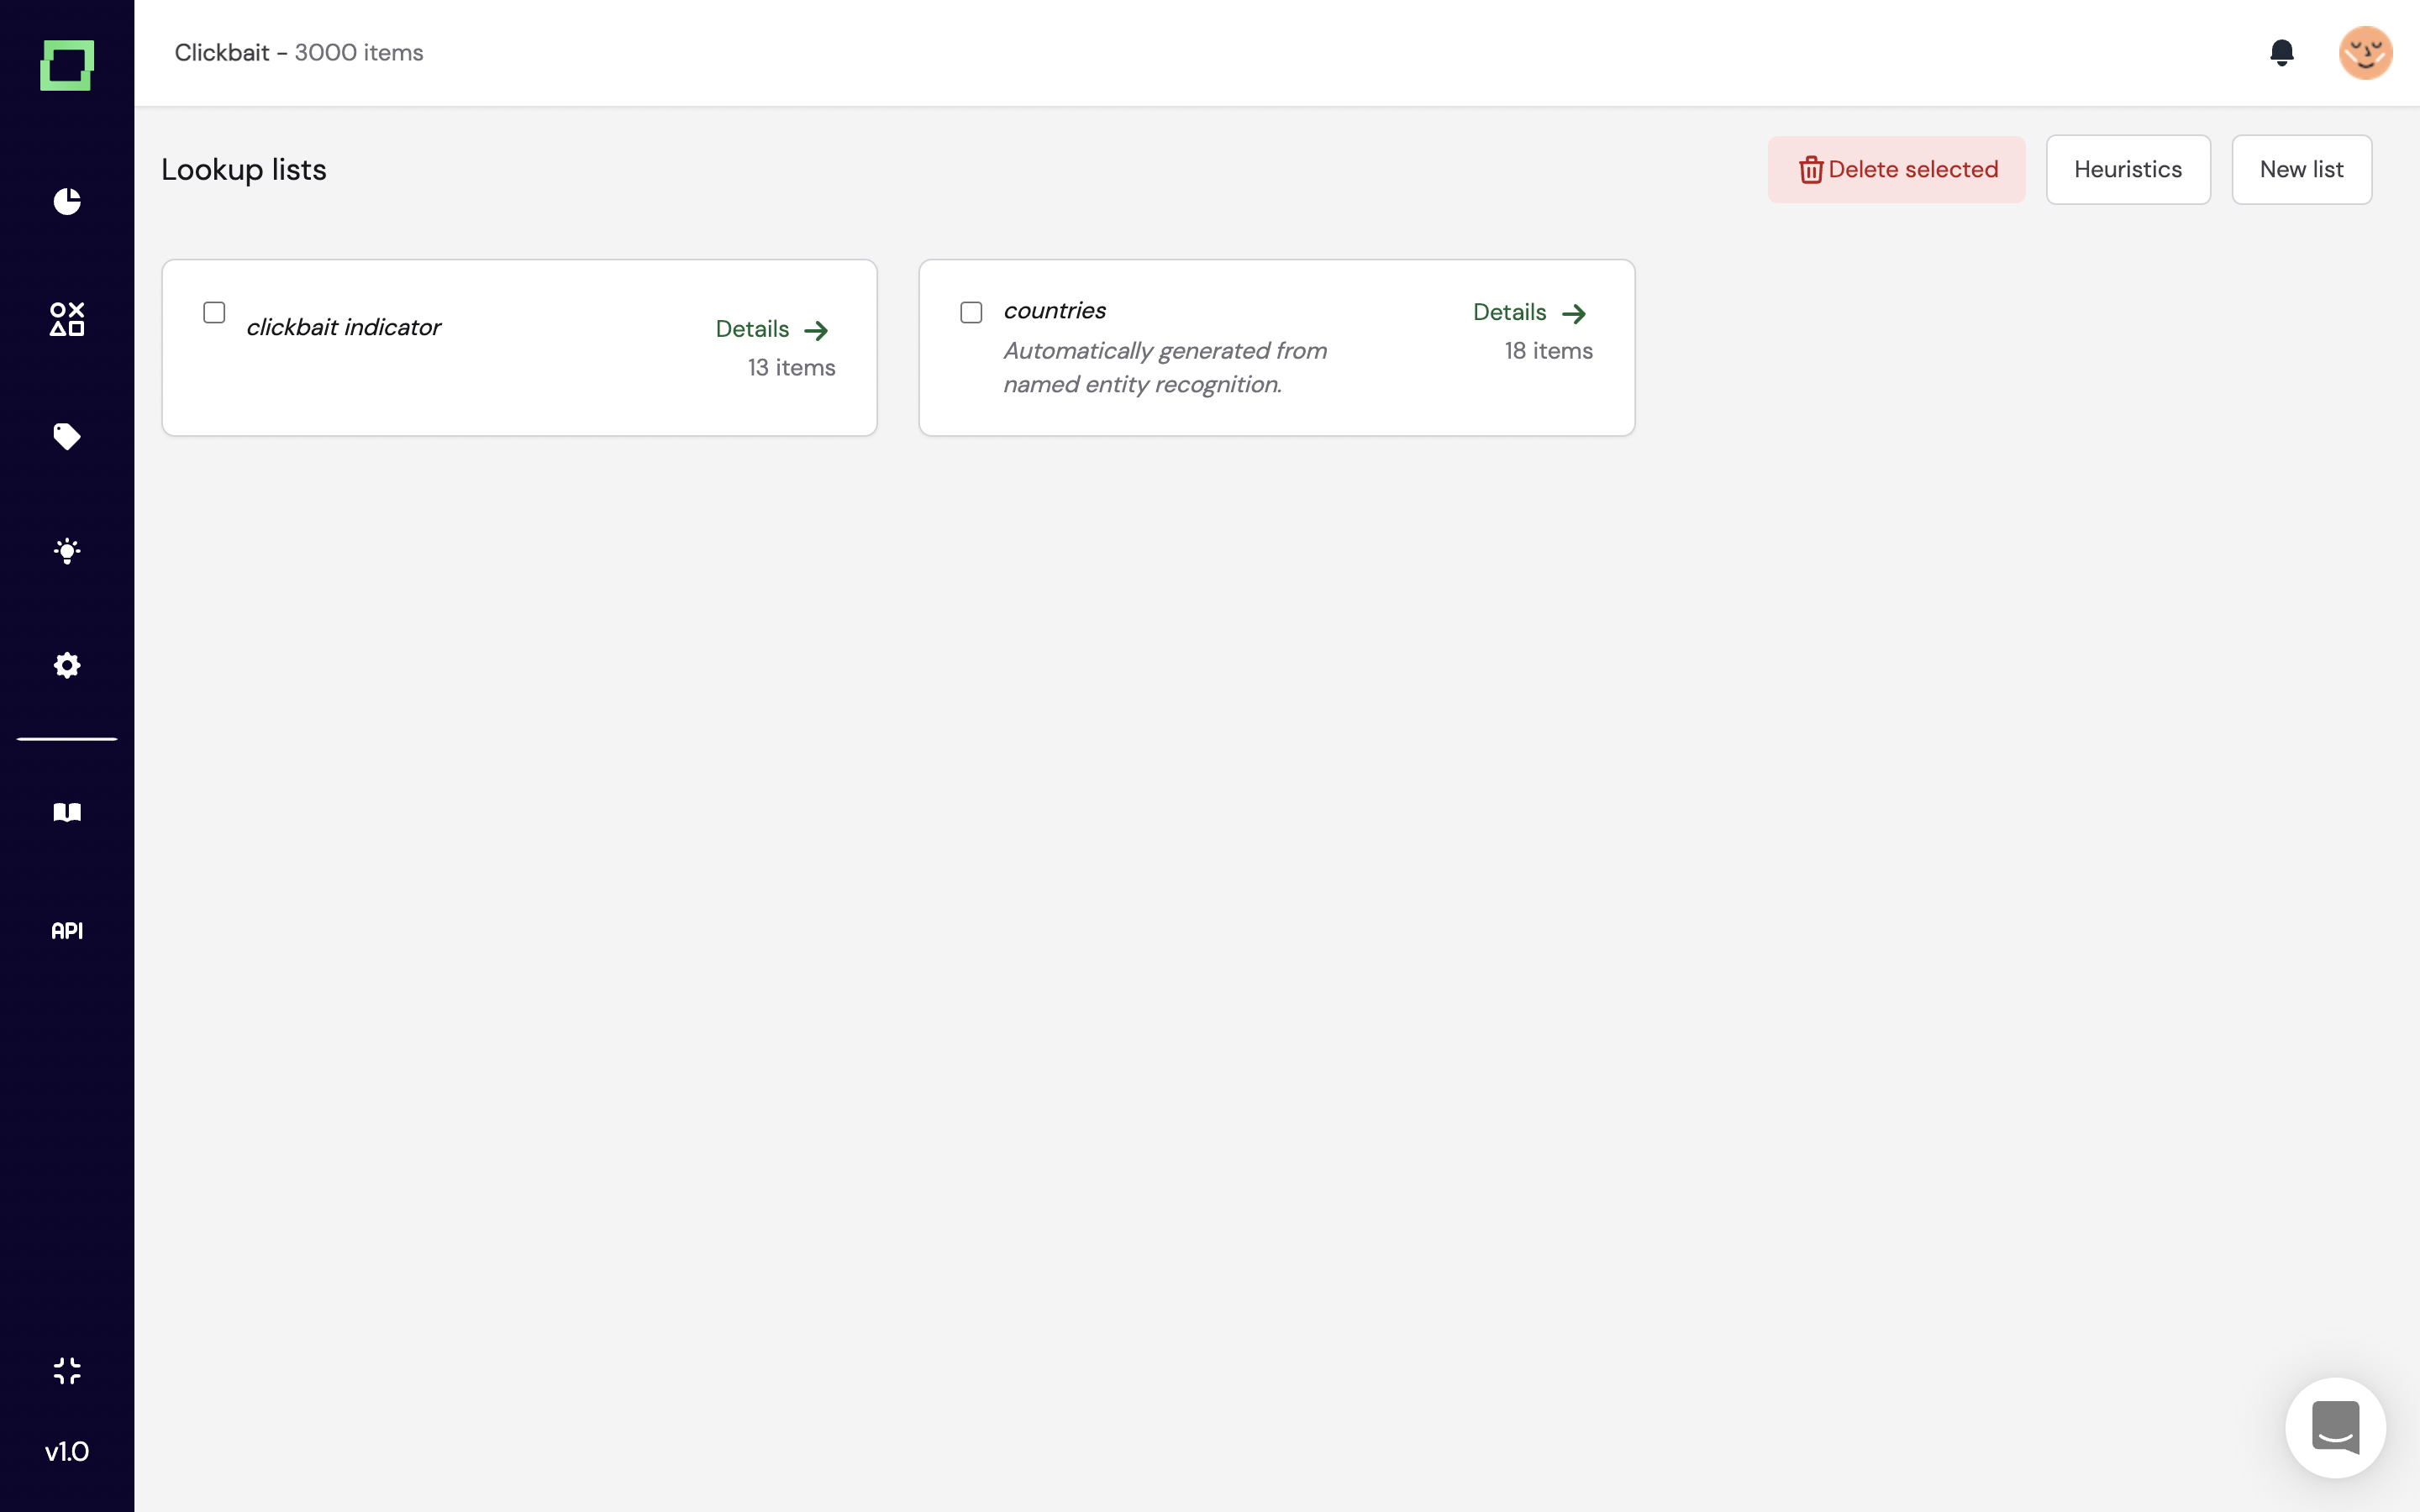
Task: Click the Delete selected button
Action: pyautogui.click(x=1896, y=170)
